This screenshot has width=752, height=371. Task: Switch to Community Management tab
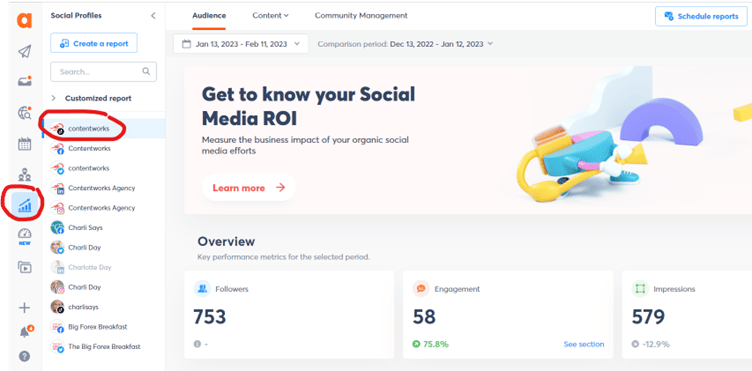(361, 15)
